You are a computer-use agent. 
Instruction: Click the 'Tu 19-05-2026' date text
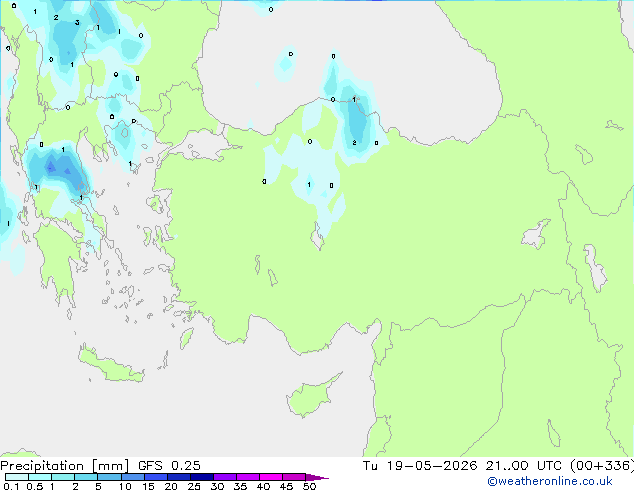coord(420,466)
